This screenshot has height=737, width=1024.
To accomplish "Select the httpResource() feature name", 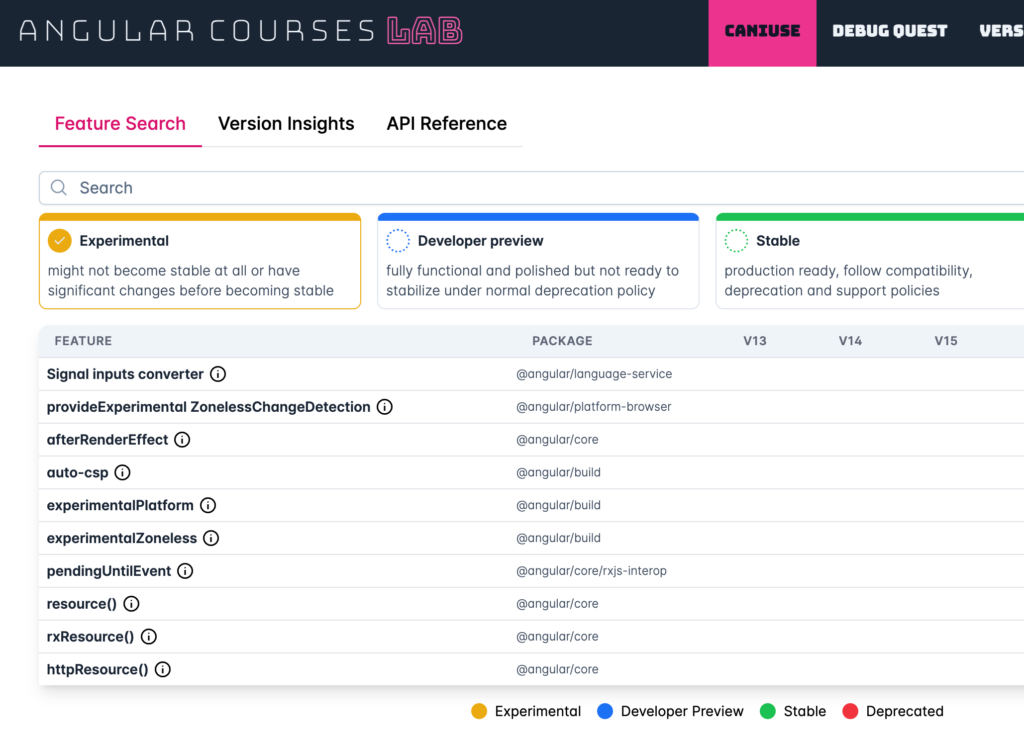I will pos(97,669).
